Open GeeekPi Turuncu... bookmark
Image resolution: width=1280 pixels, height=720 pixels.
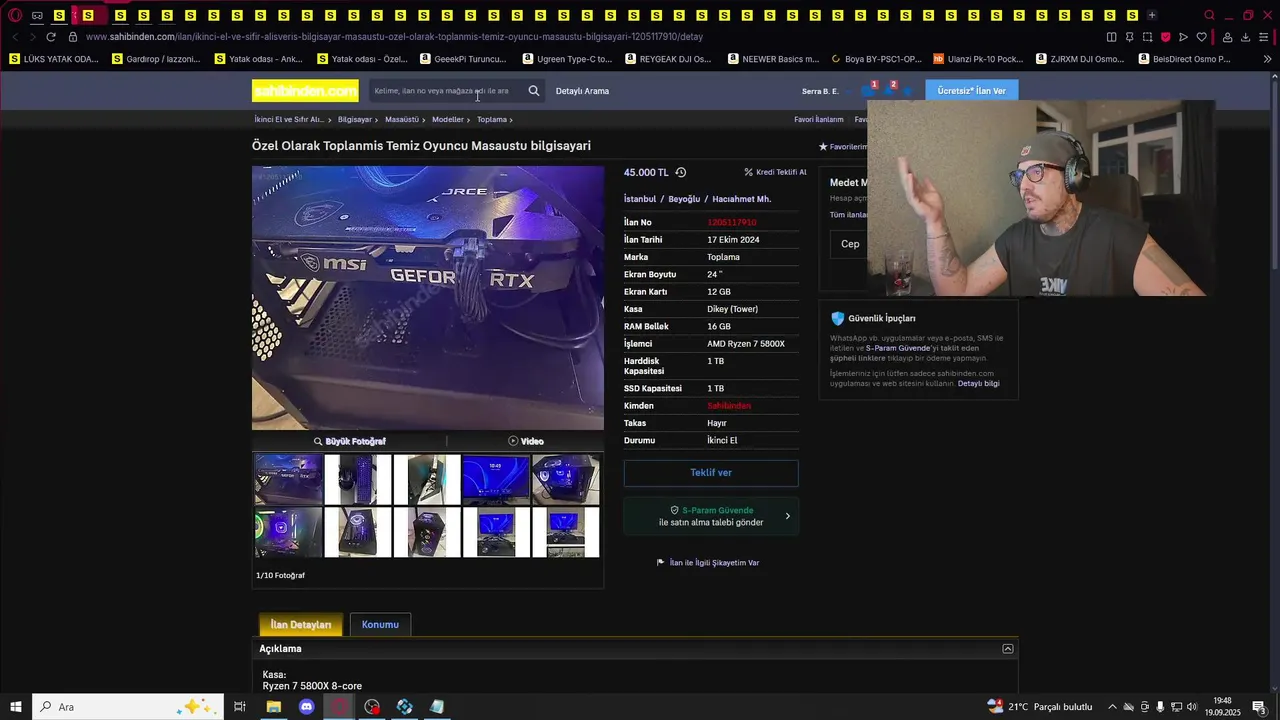point(463,59)
